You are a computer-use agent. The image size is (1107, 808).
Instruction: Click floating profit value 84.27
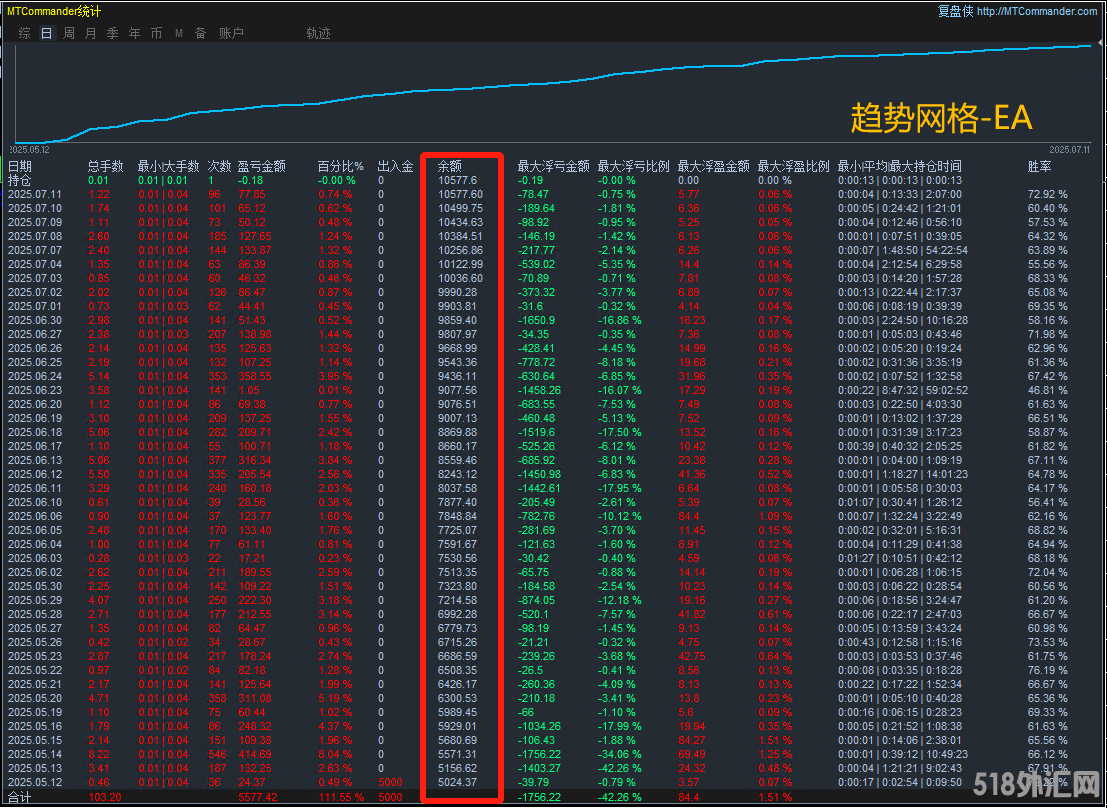(691, 740)
